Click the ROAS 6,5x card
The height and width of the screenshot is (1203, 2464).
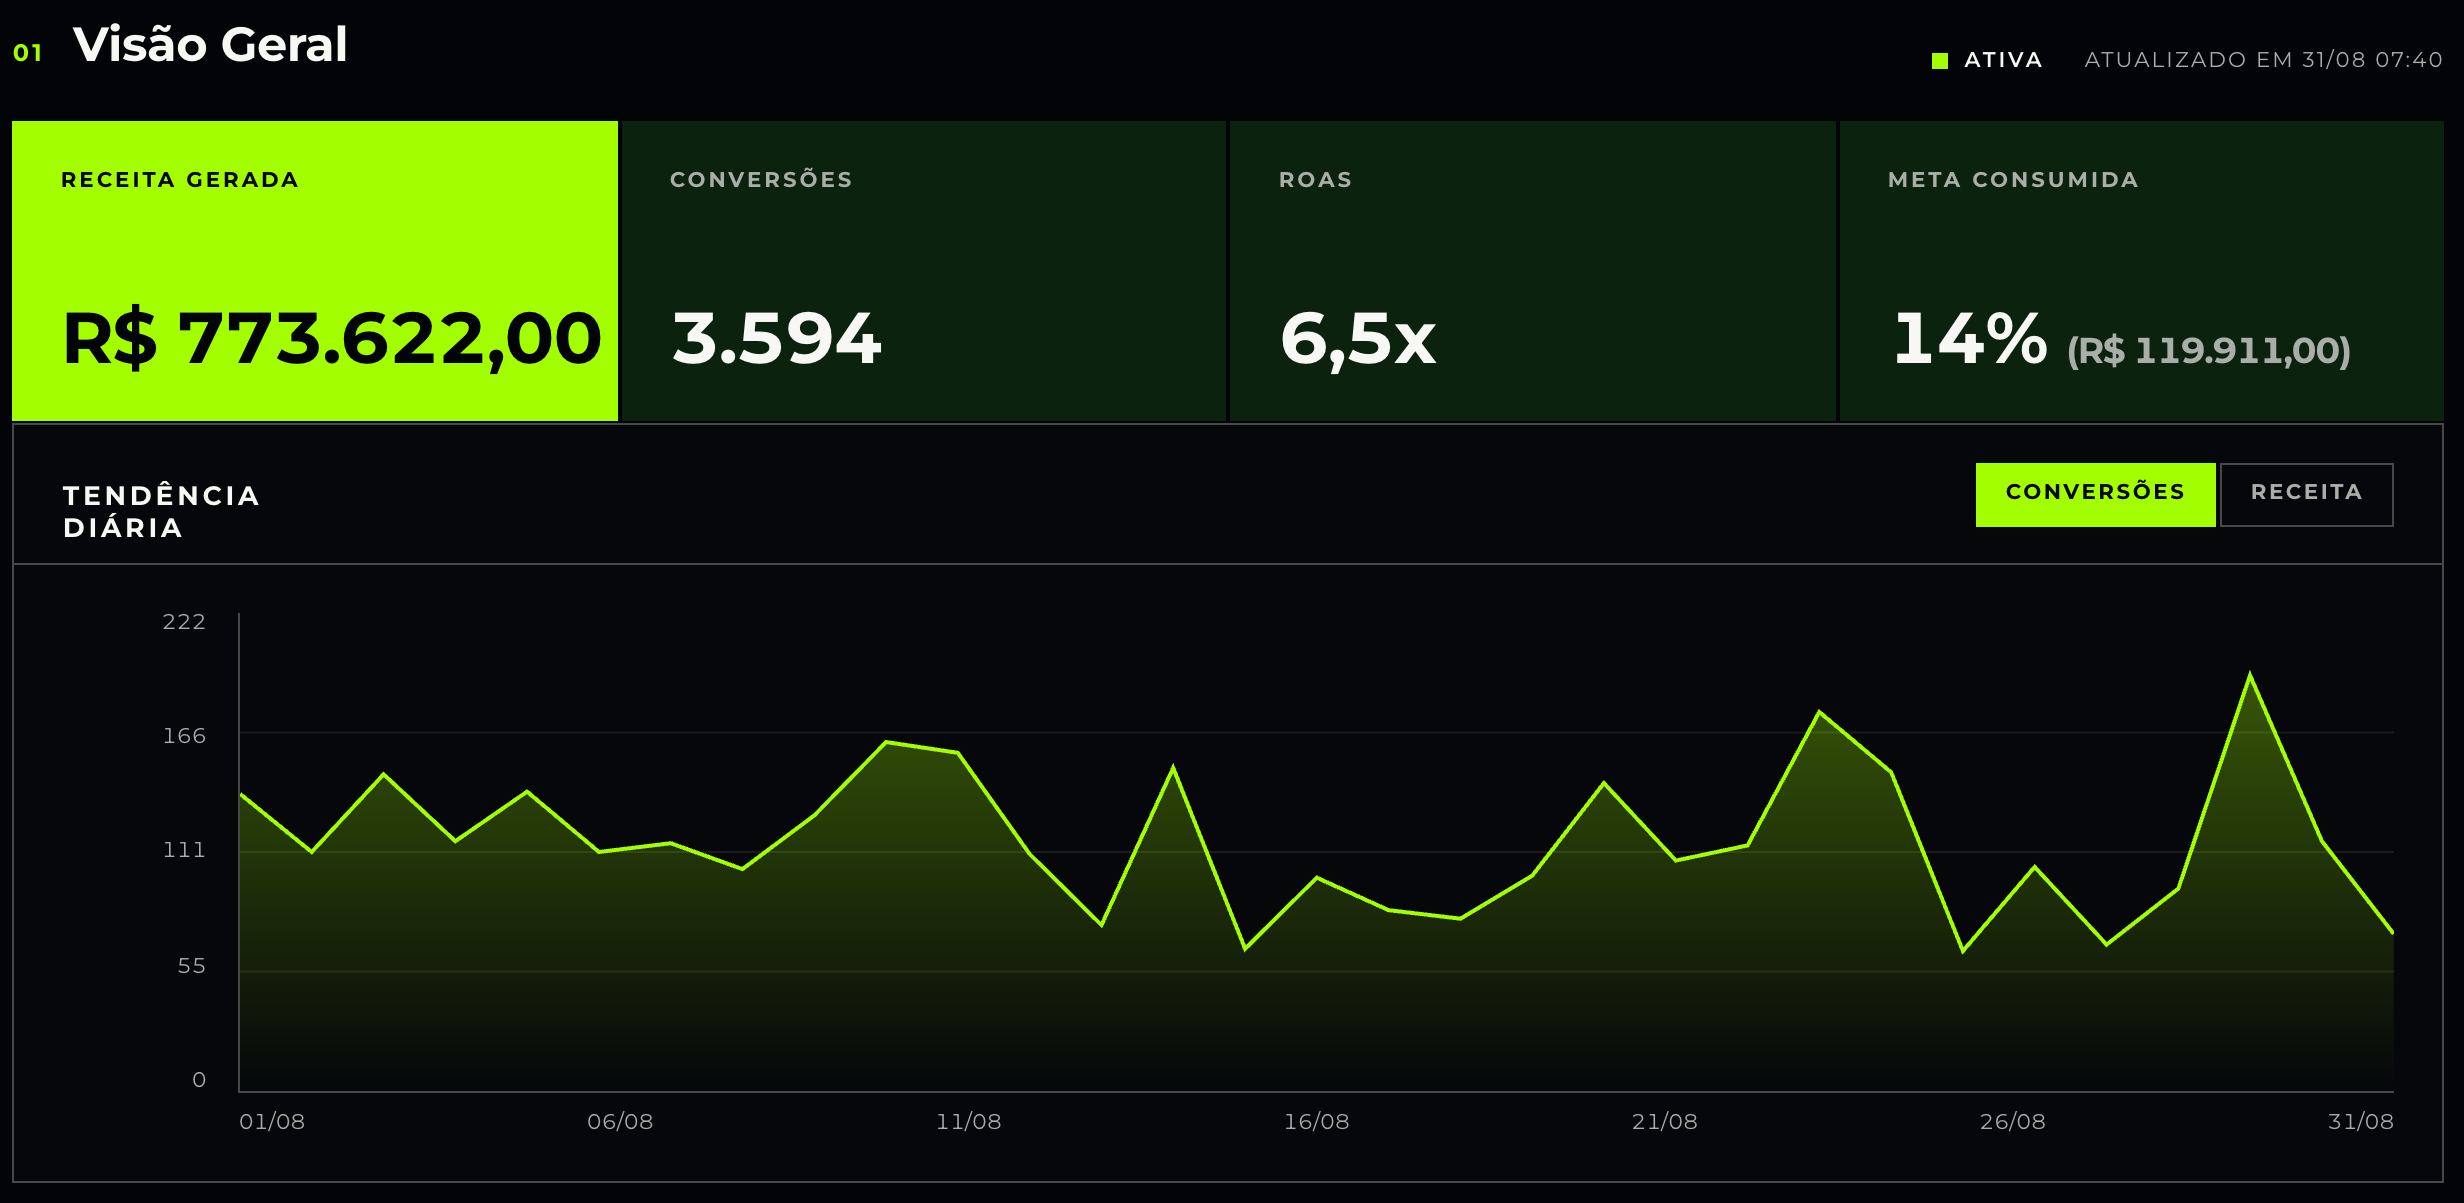pos(1532,271)
